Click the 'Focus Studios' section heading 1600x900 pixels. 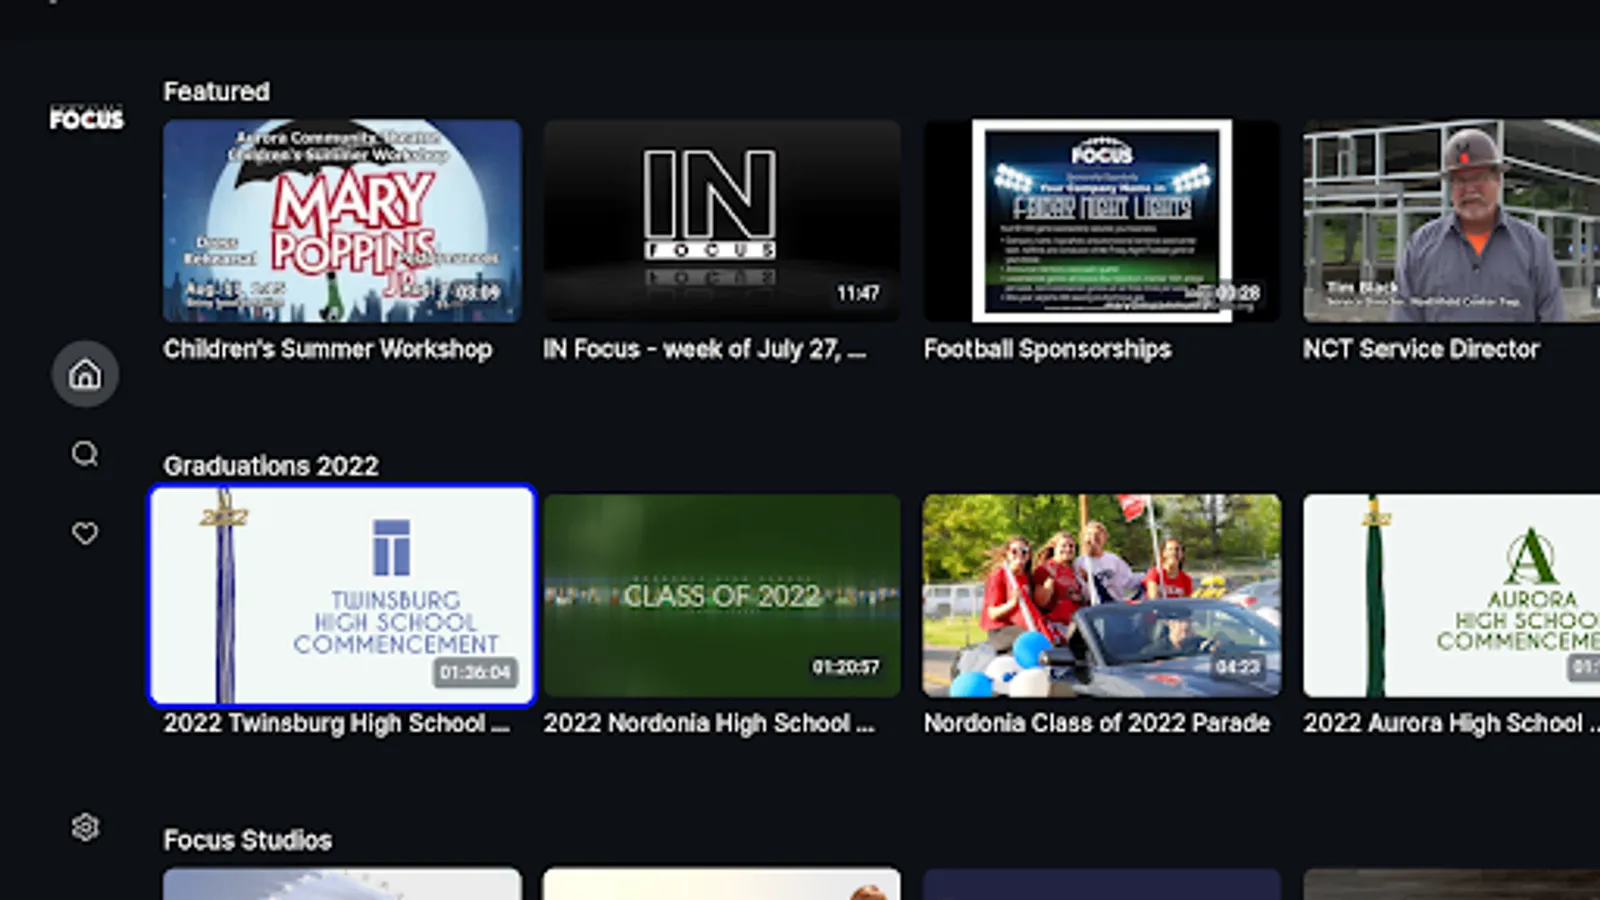(248, 840)
